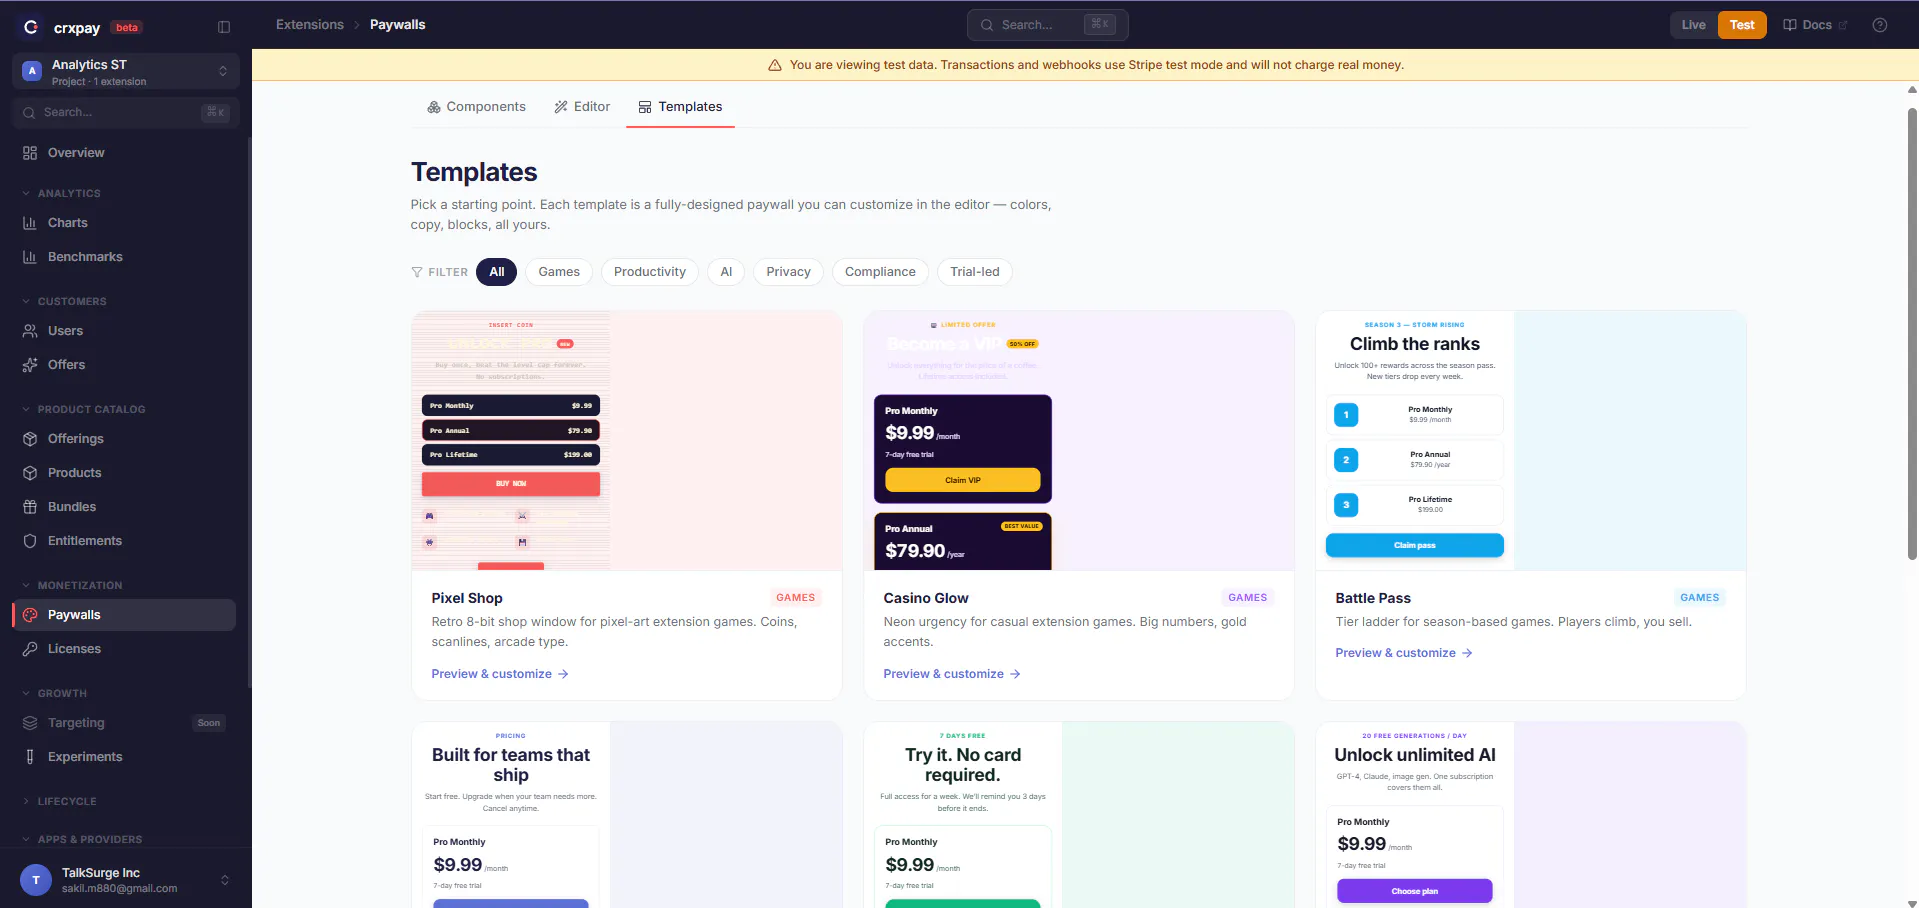Click the Paywalls palette icon

pyautogui.click(x=30, y=615)
